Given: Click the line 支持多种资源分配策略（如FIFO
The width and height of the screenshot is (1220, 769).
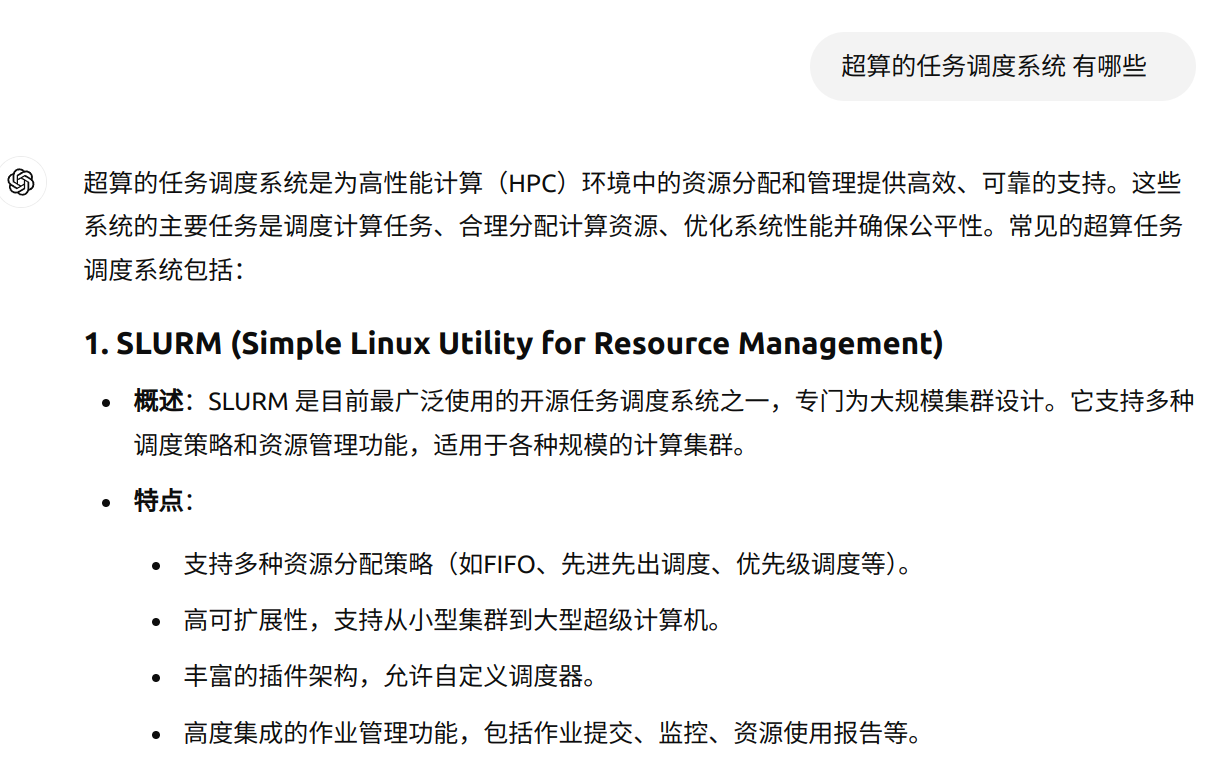Looking at the screenshot, I should 548,564.
